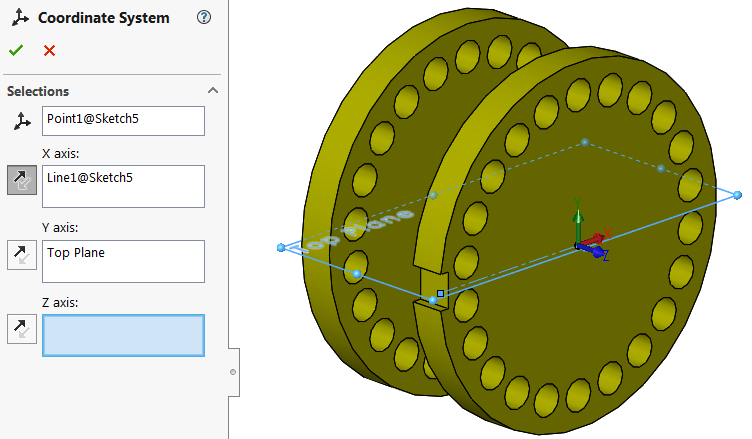
Task: Open the Coordinate System help icon
Action: point(204,17)
